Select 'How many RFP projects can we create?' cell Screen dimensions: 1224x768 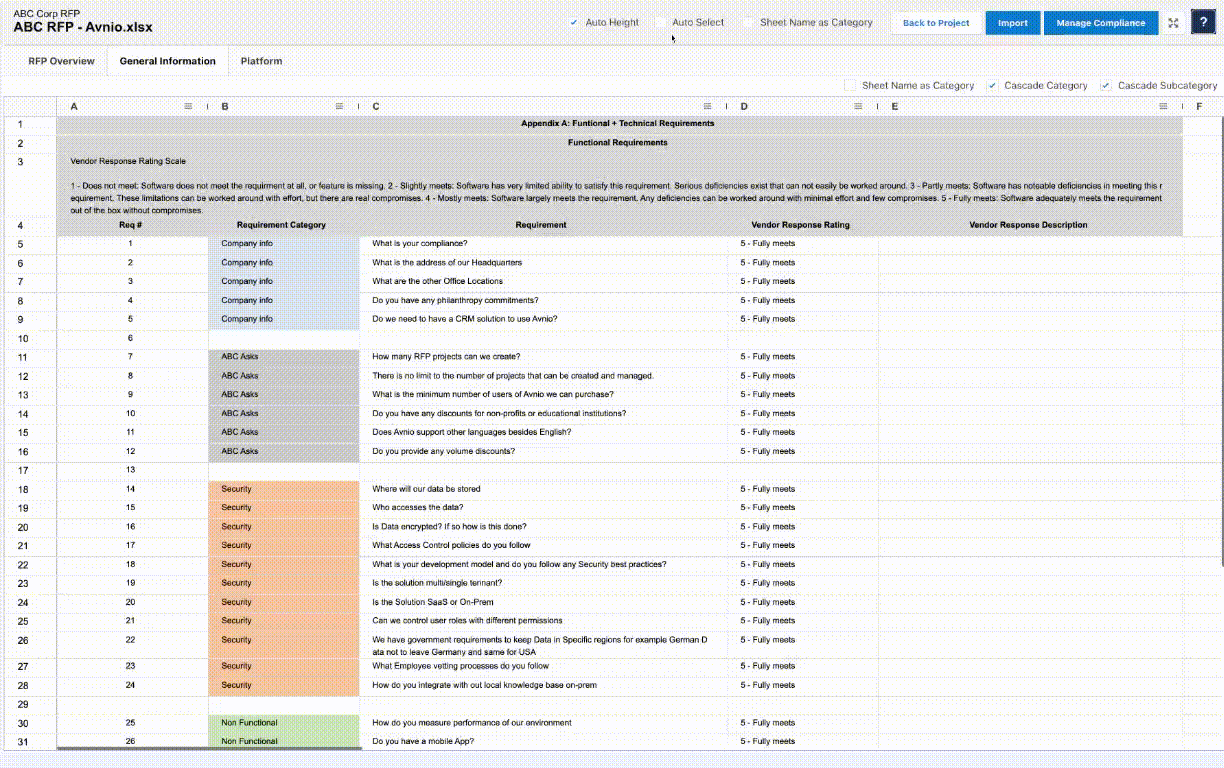543,357
